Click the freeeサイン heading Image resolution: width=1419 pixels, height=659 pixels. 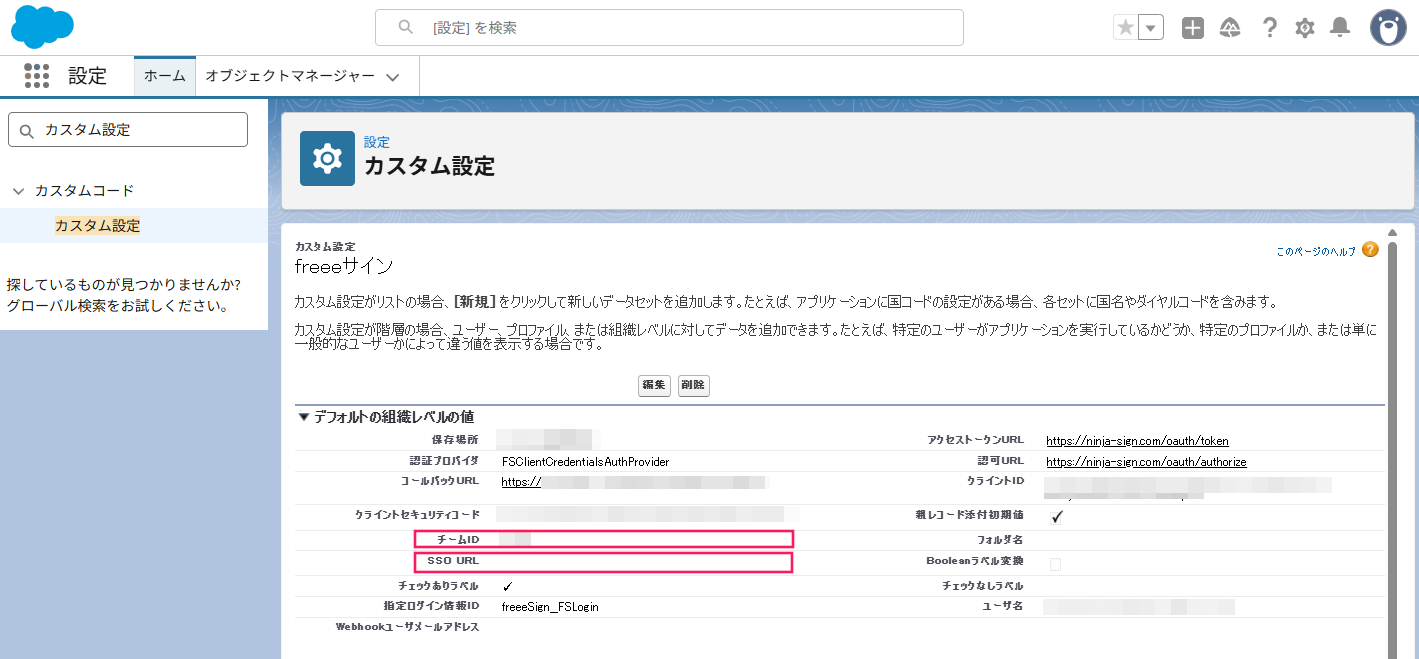[x=344, y=267]
